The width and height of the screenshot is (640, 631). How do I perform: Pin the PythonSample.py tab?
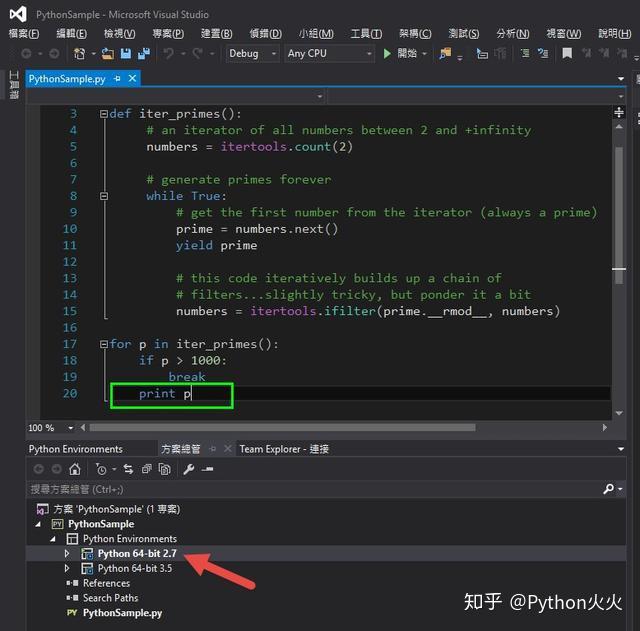click(118, 78)
